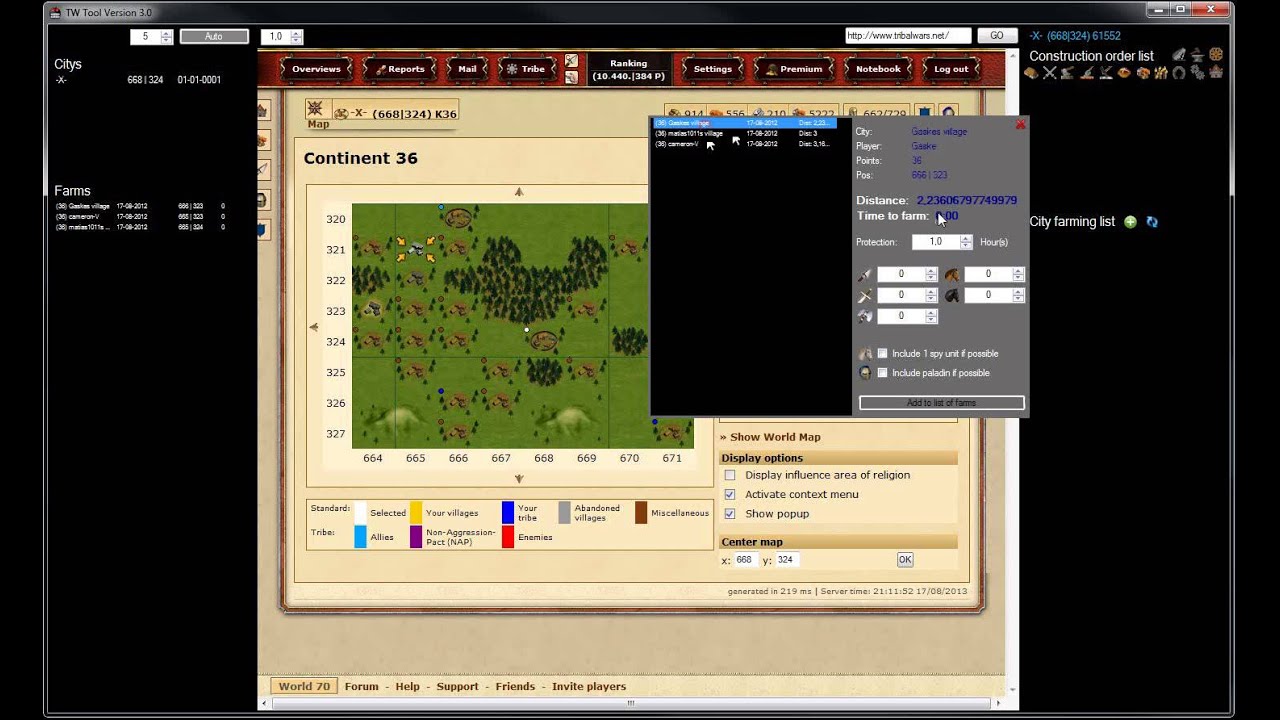The width and height of the screenshot is (1280, 720).
Task: Increase the Protection hours stepper
Action: pyautogui.click(x=966, y=239)
